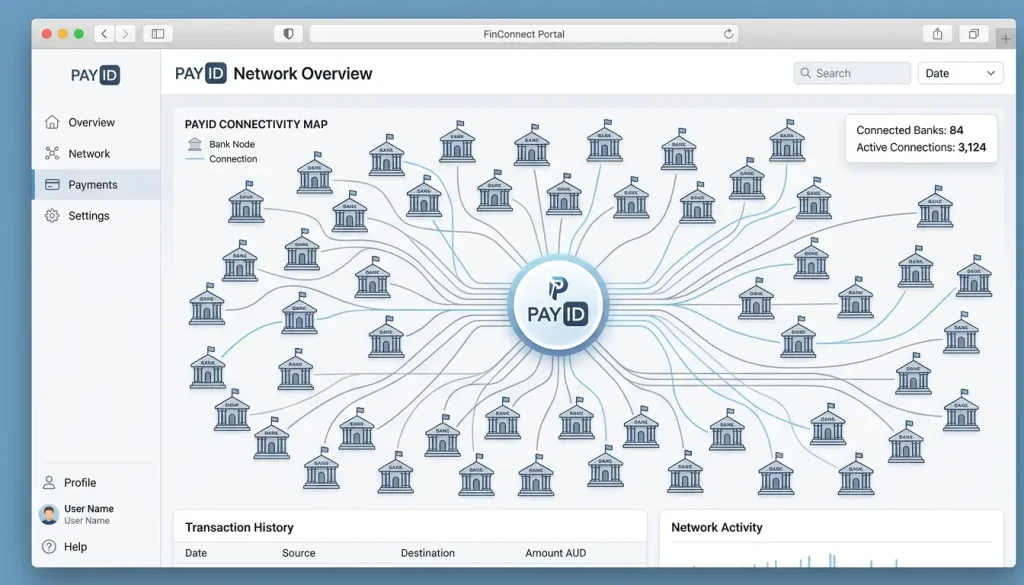Select Payments in the sidebar
Screen dimensions: 1024x585
[x=96, y=185]
